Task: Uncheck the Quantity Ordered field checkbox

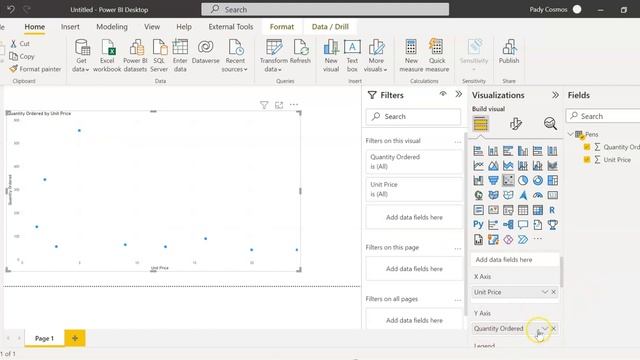Action: click(x=587, y=147)
